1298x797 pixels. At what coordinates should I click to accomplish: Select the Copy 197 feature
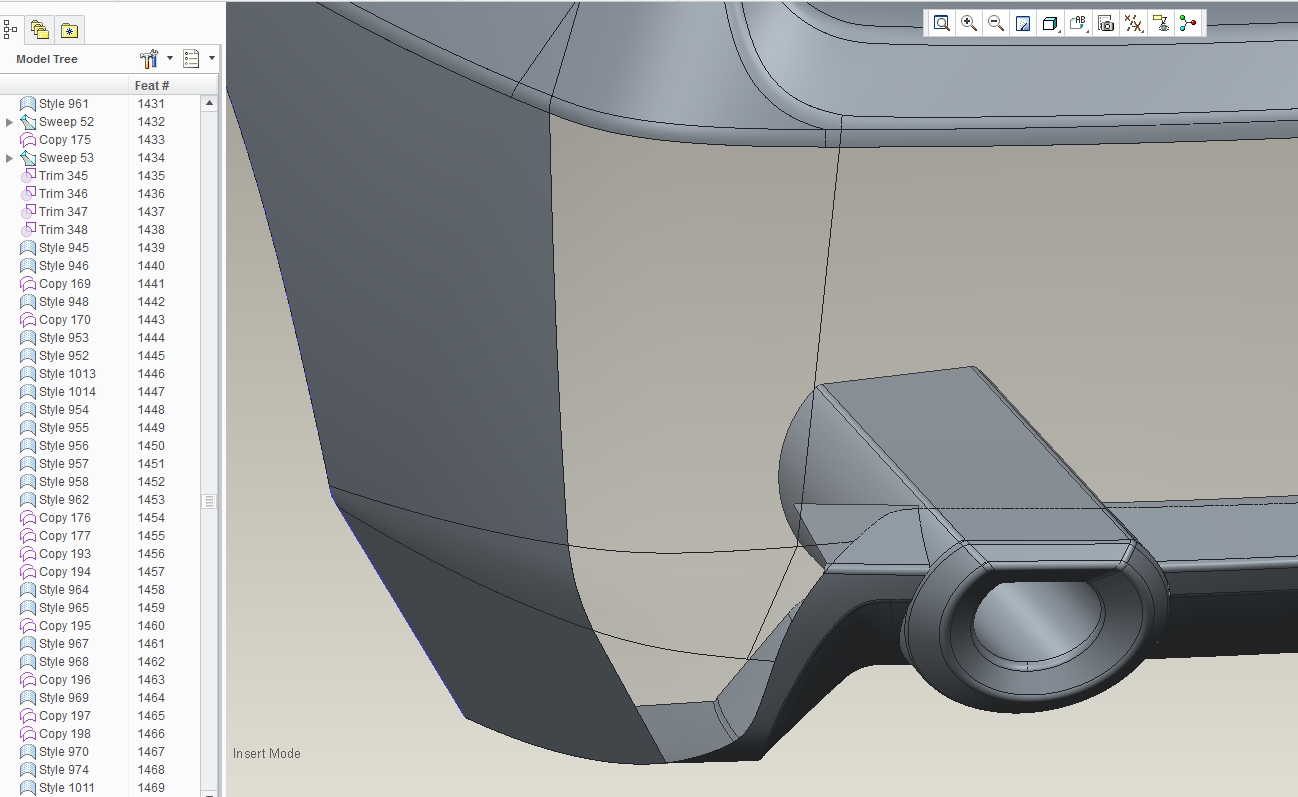pyautogui.click(x=65, y=716)
